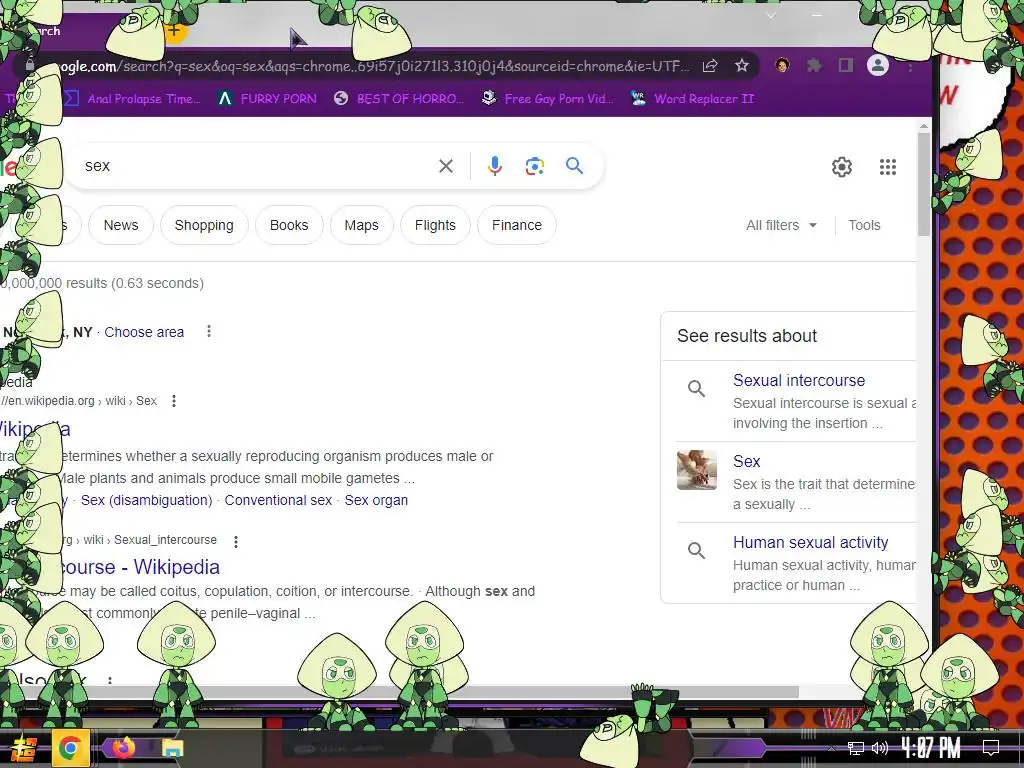Toggle the Chrome side panel icon
Image resolution: width=1024 pixels, height=768 pixels.
pos(846,65)
